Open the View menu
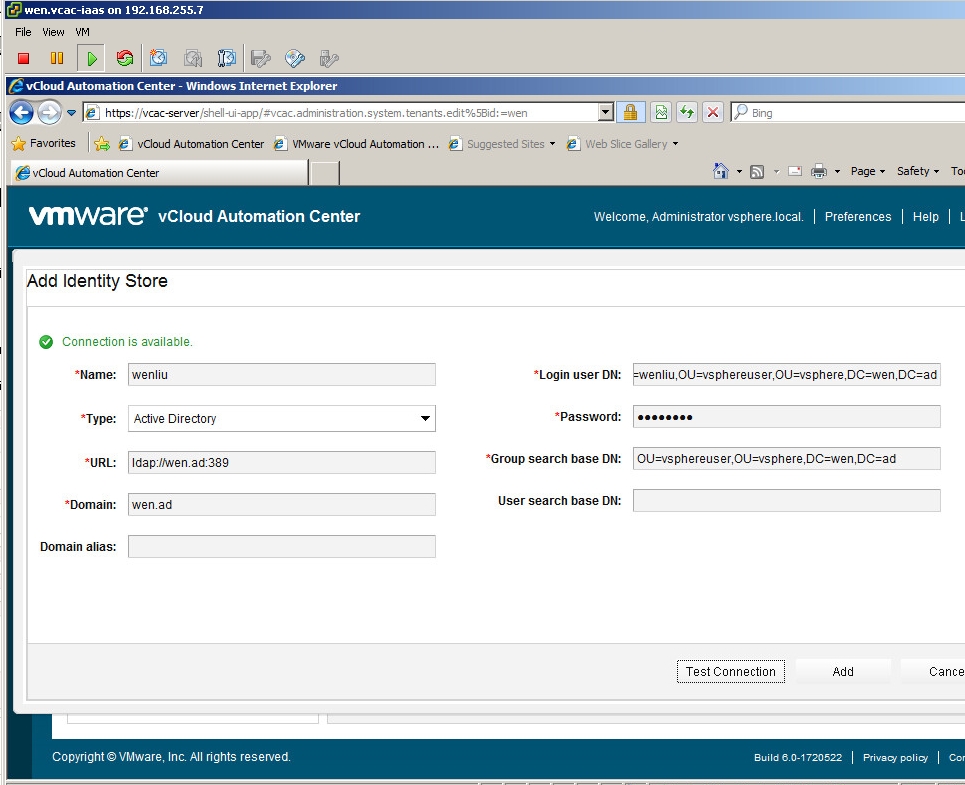The height and width of the screenshot is (785, 965). tap(54, 32)
